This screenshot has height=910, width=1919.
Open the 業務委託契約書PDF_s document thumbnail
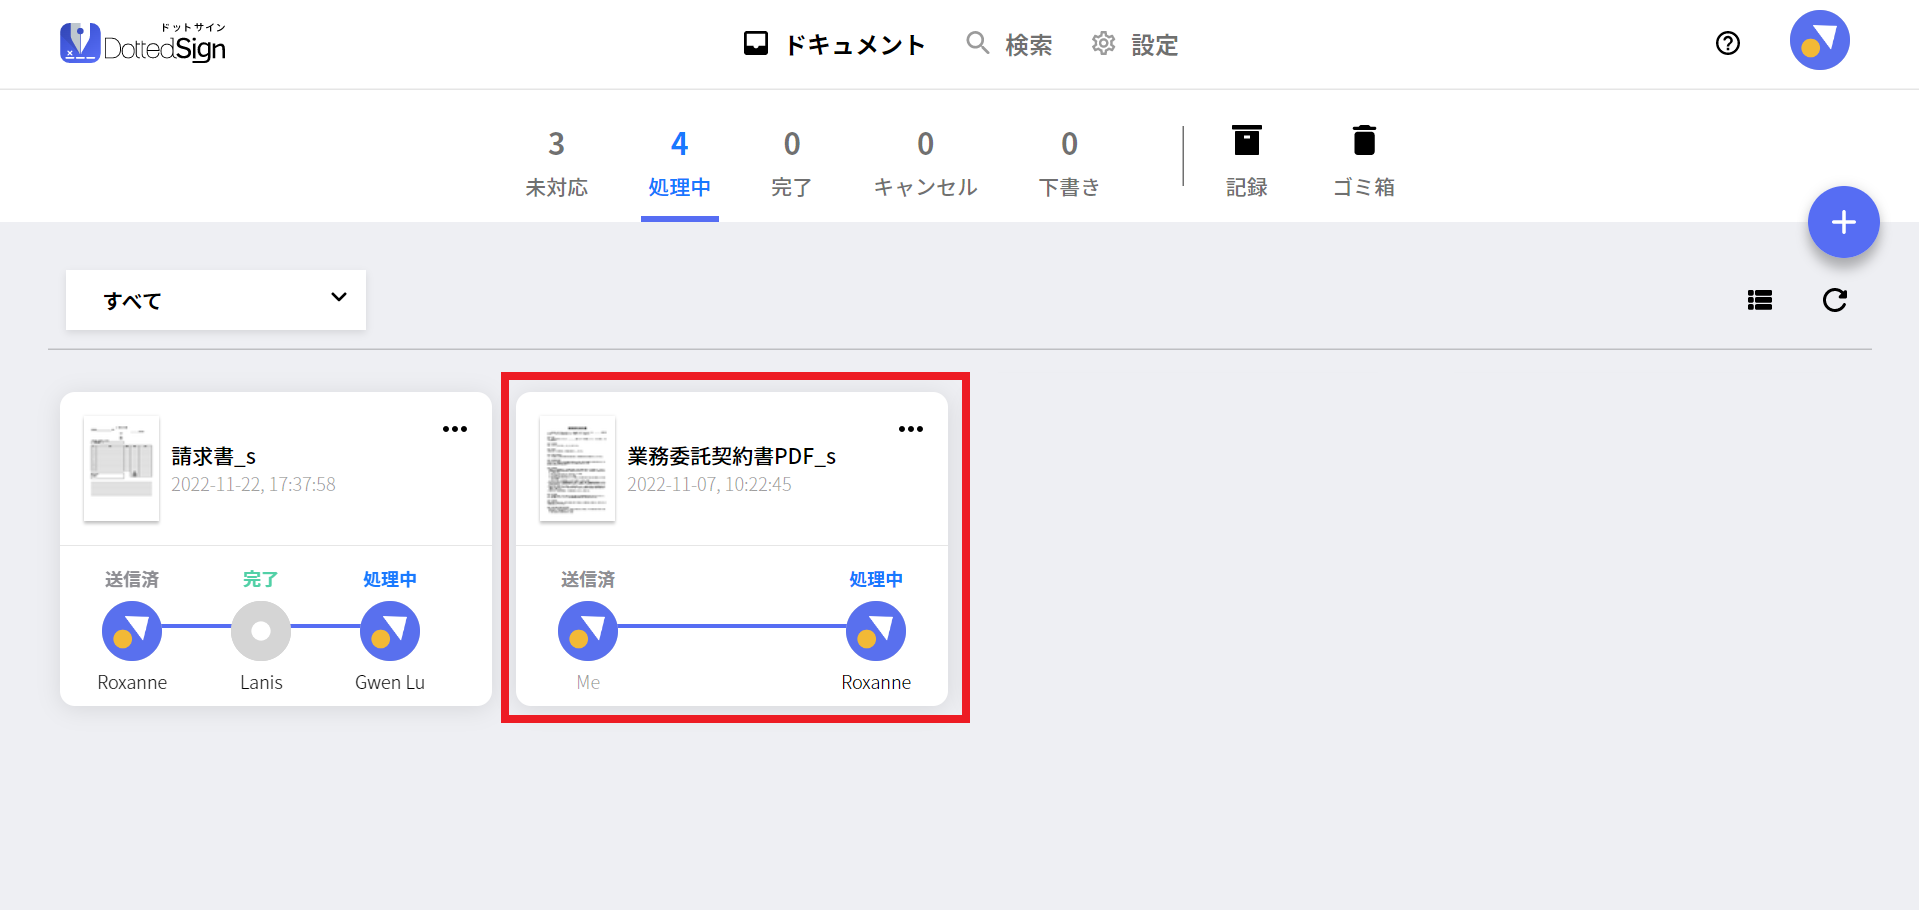577,468
